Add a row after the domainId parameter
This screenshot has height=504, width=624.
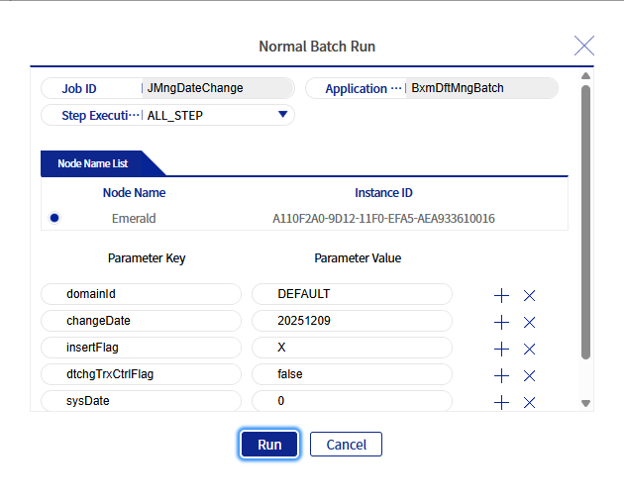point(502,295)
